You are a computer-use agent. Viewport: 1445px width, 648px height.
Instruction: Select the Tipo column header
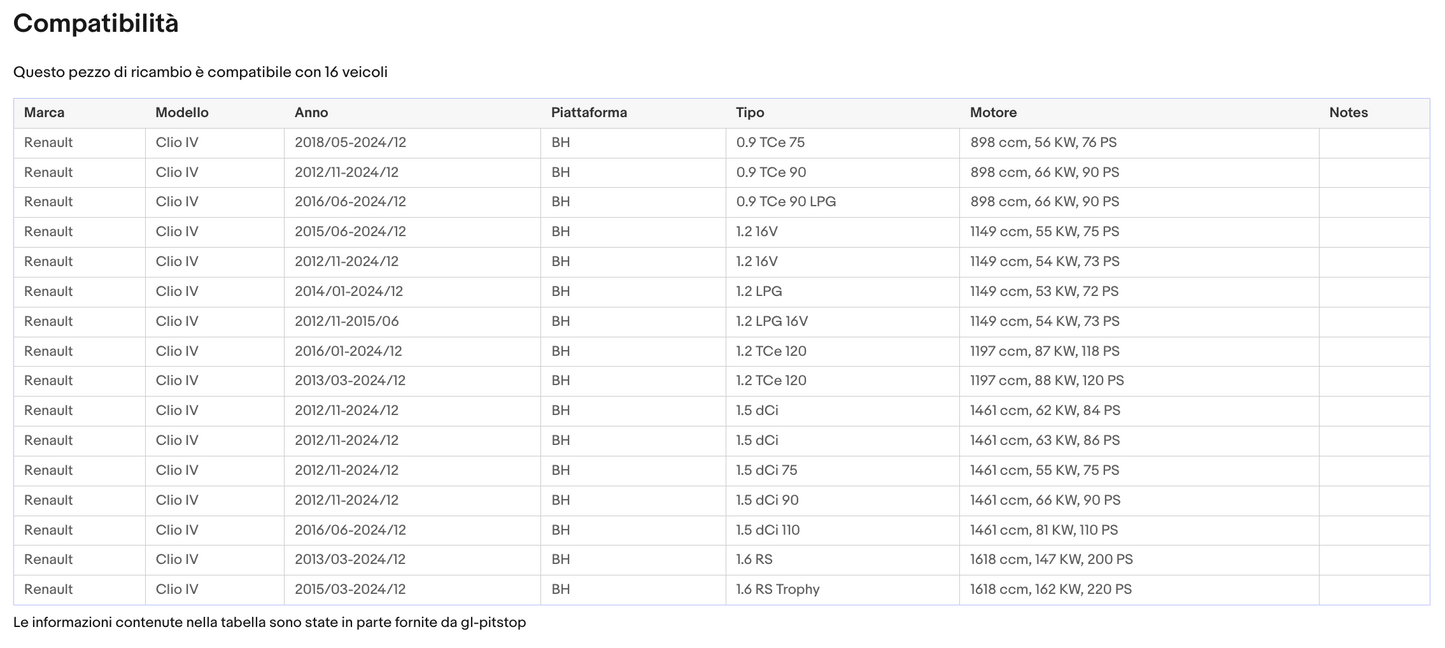click(750, 113)
